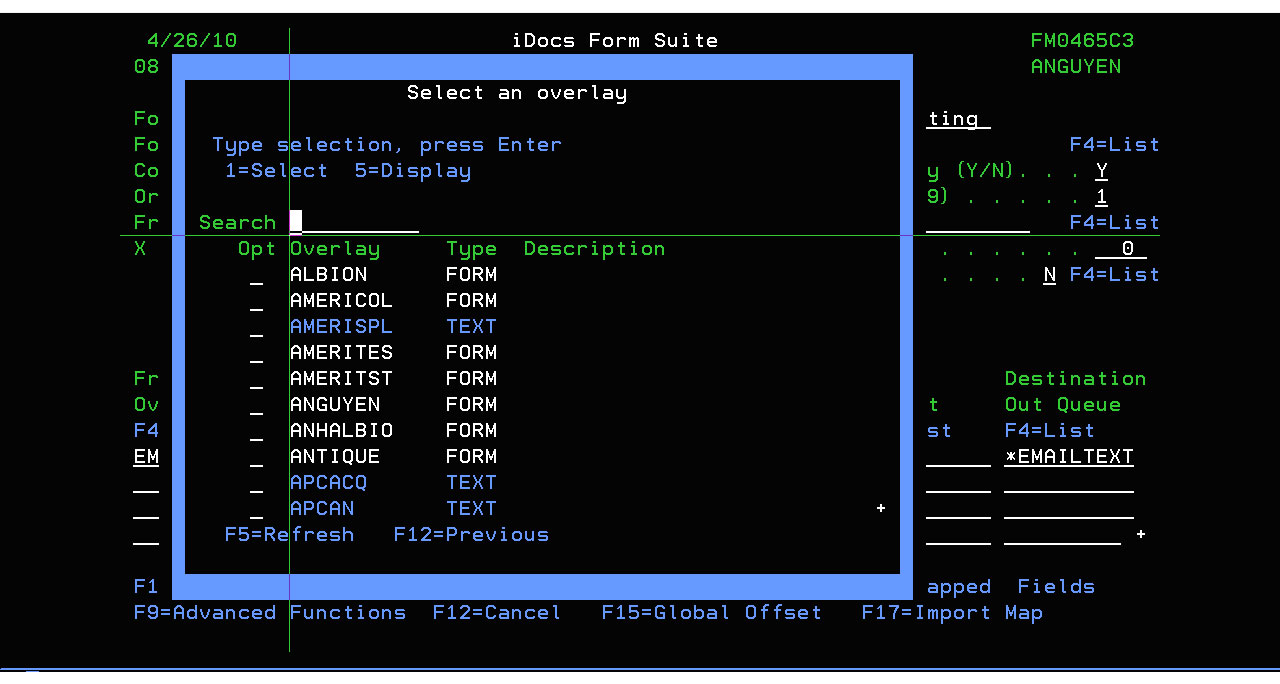
Task: Click Opt field beside AMERISPL overlay
Action: (x=257, y=328)
